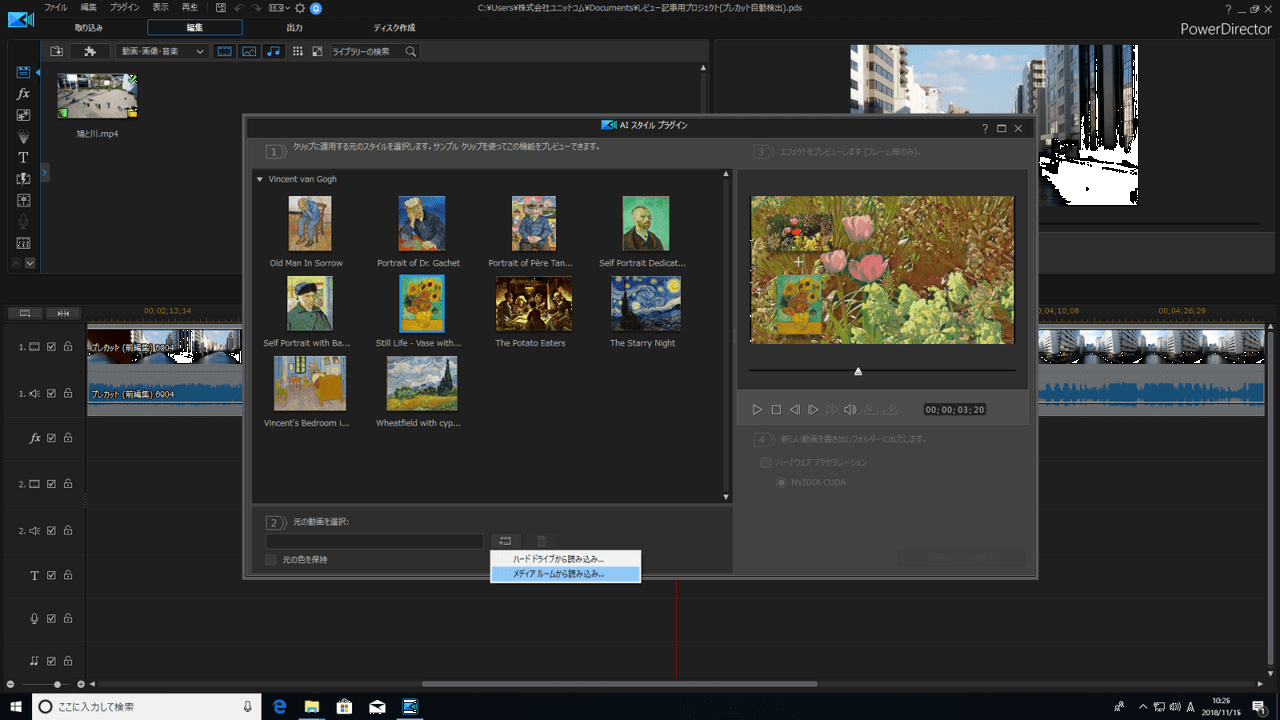Select The Starry Night style thumbnail
This screenshot has height=720, width=1280.
tap(646, 304)
